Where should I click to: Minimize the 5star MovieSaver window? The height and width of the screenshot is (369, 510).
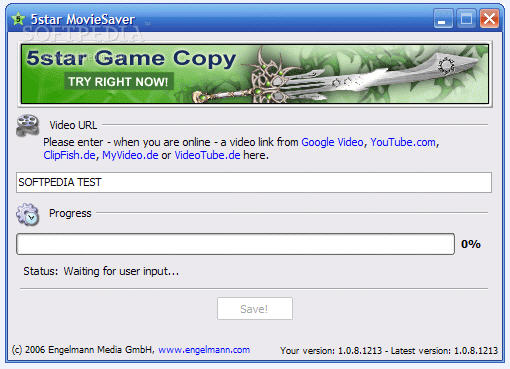tap(443, 18)
